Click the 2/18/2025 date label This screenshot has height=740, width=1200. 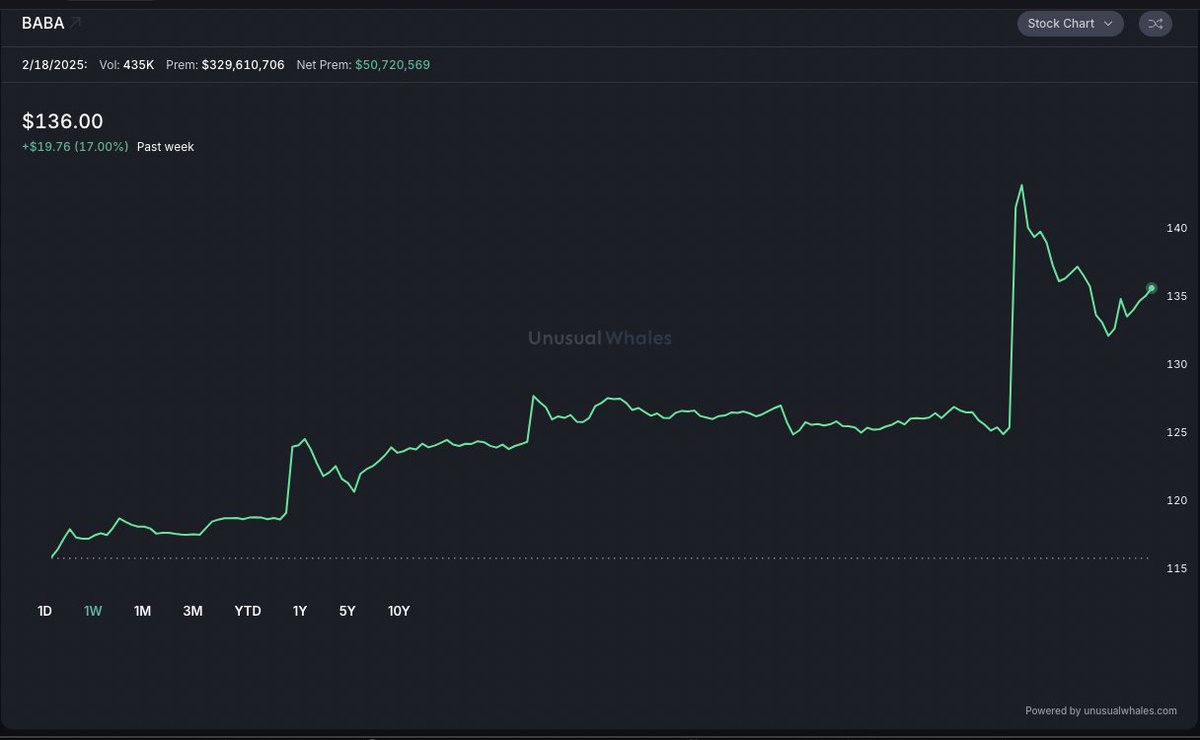(54, 65)
